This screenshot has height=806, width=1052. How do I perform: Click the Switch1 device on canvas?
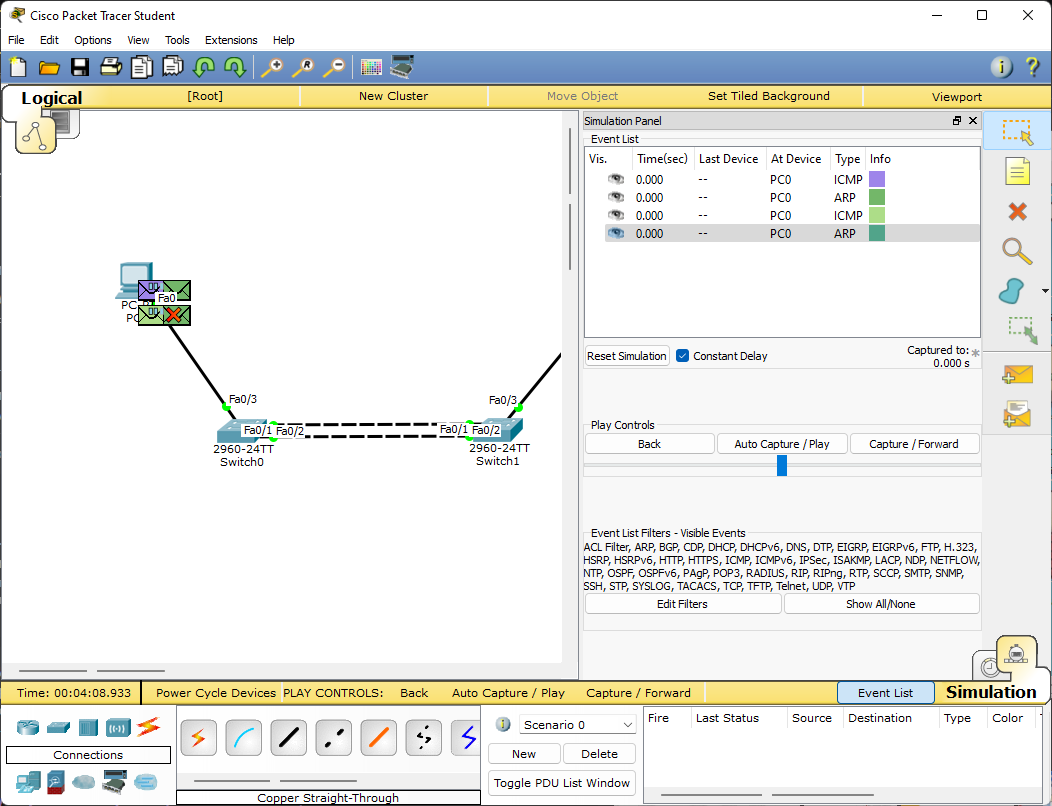click(498, 430)
